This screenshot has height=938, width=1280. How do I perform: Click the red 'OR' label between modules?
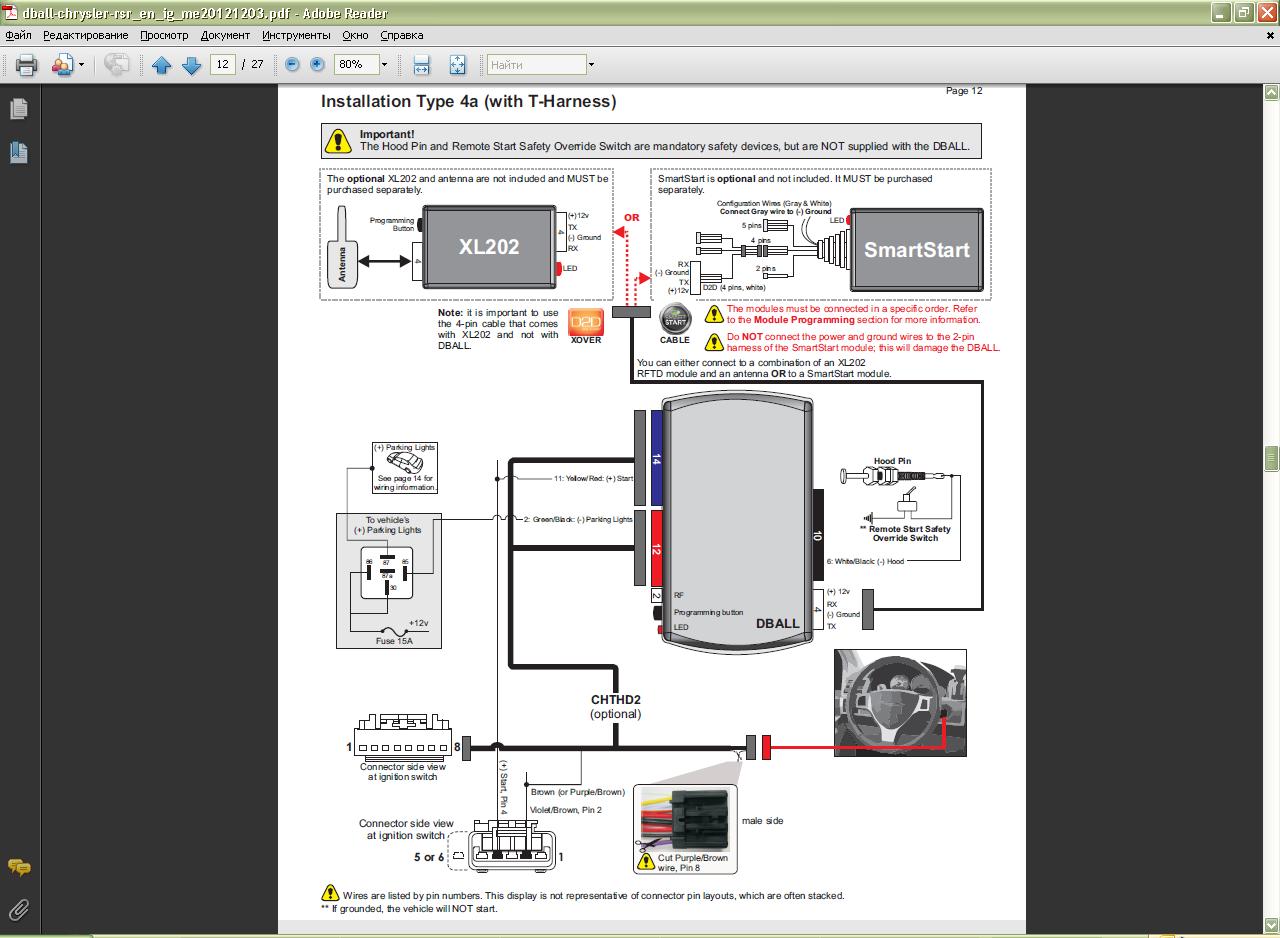pos(631,217)
